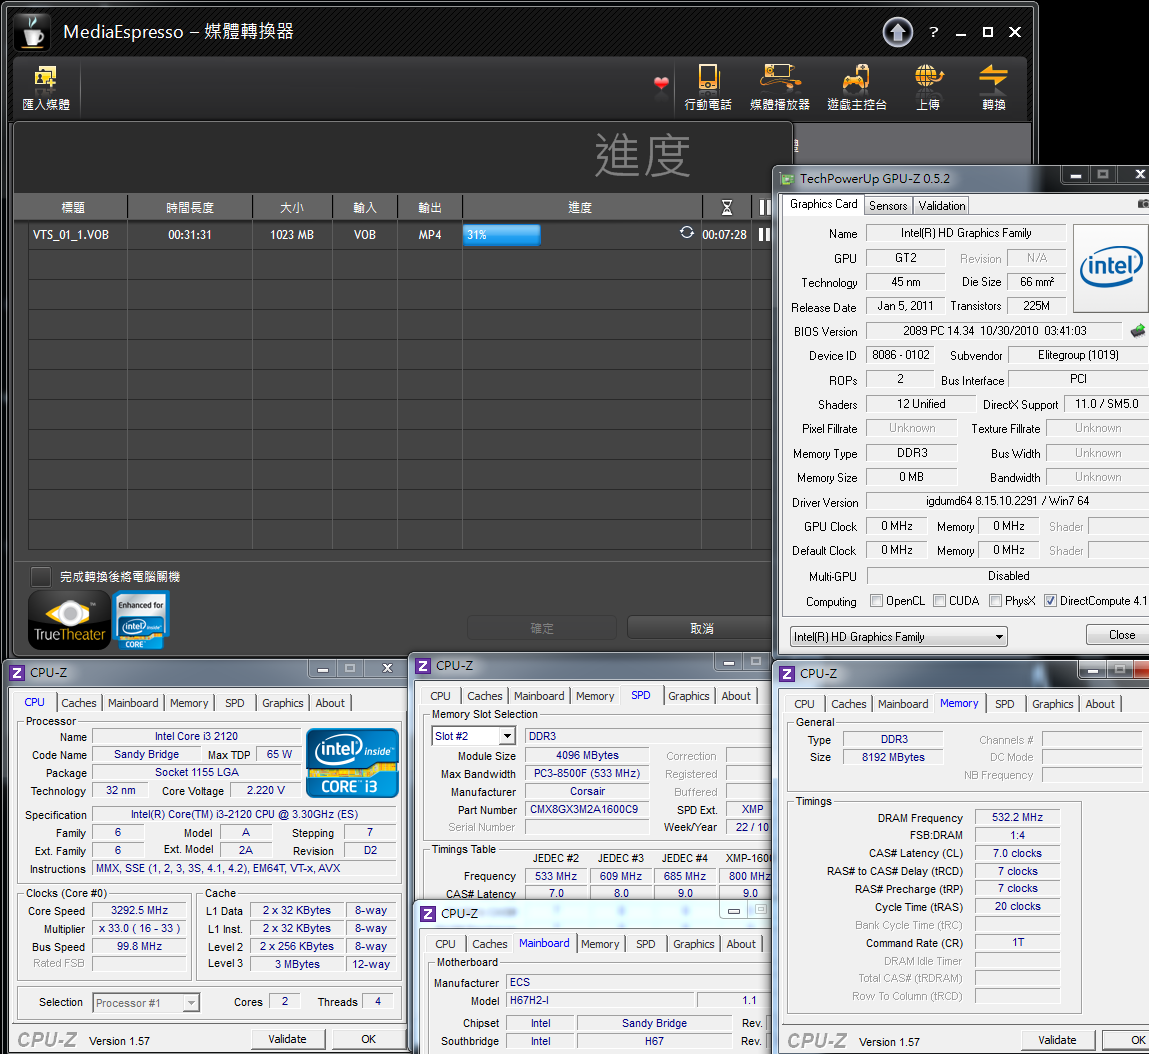Click OK in the CPU-Z CPU window

[369, 1039]
